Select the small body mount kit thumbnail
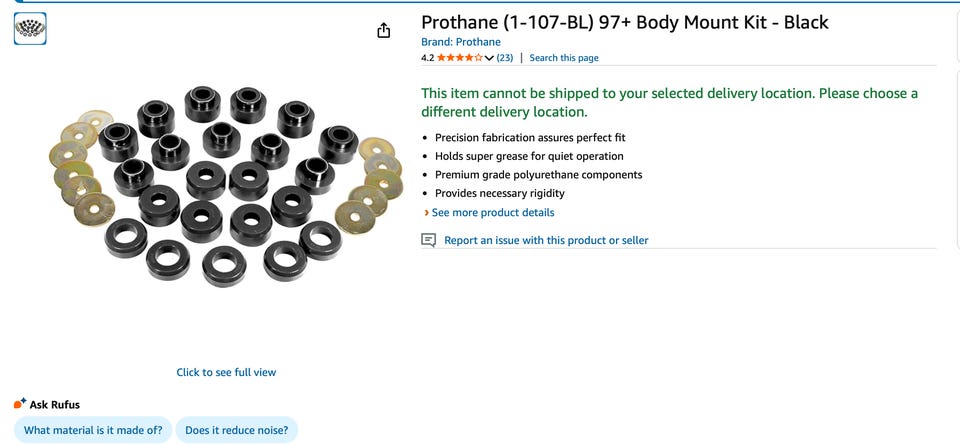The image size is (960, 444). pyautogui.click(x=30, y=29)
